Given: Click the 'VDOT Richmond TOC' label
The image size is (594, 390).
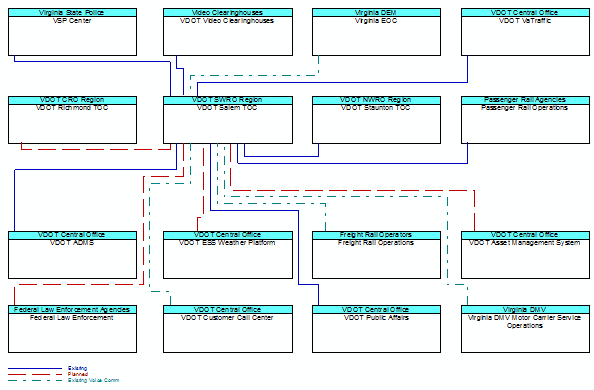Looking at the screenshot, I should (x=72, y=108).
